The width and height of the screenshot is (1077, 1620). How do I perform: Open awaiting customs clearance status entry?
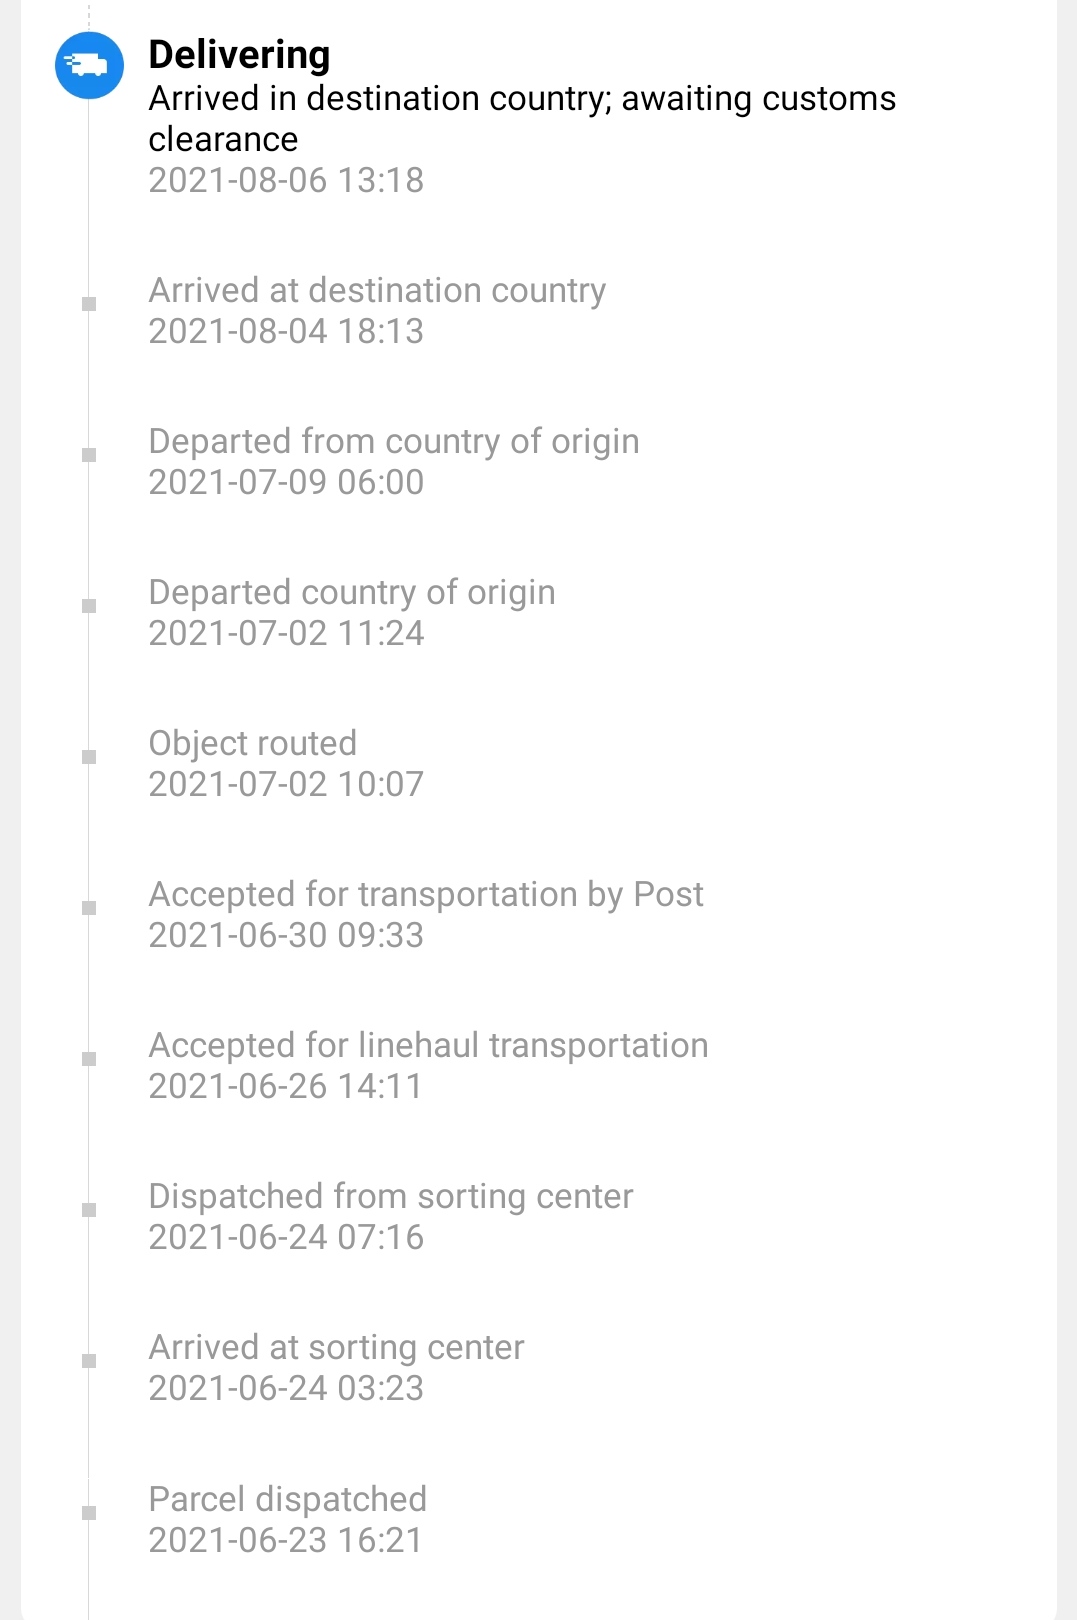click(x=522, y=118)
